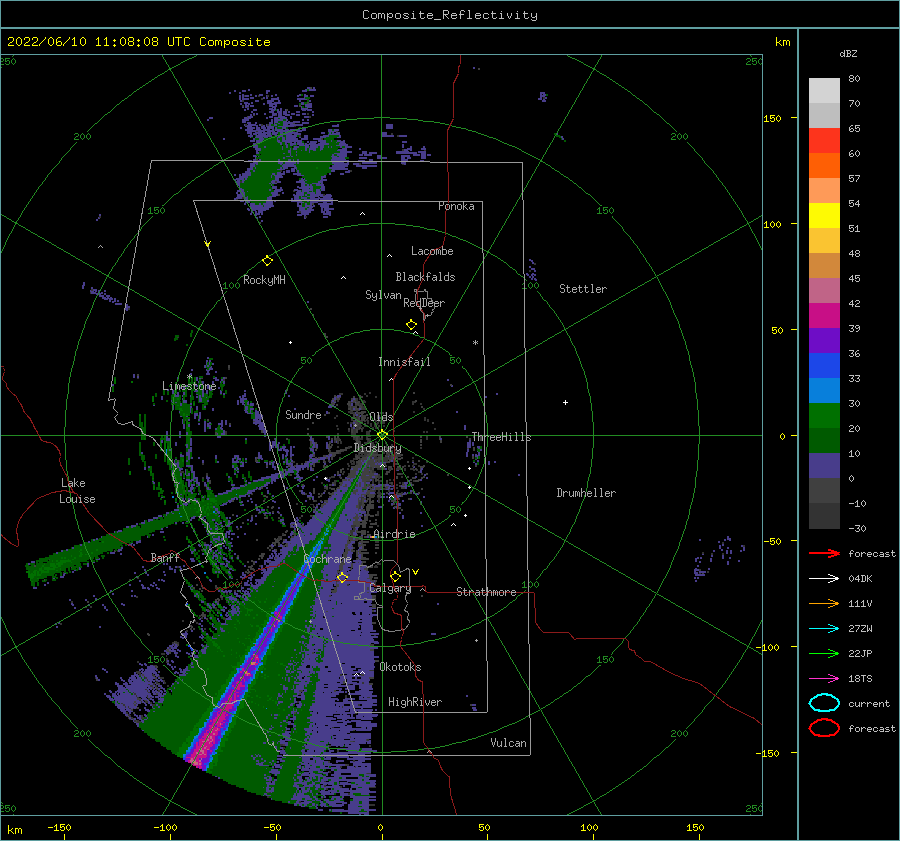Click the orange 111V arrow legend icon
The image size is (900, 841).
pos(824,603)
